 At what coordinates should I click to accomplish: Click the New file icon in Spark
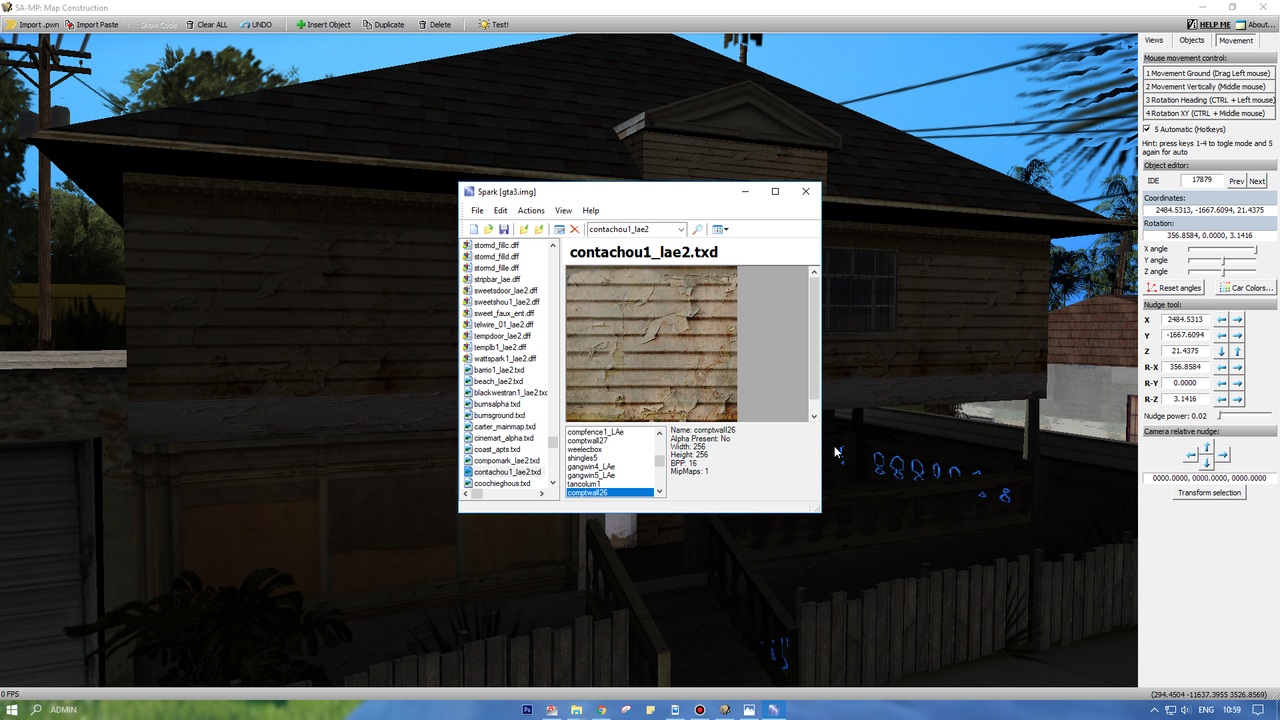[x=474, y=230]
